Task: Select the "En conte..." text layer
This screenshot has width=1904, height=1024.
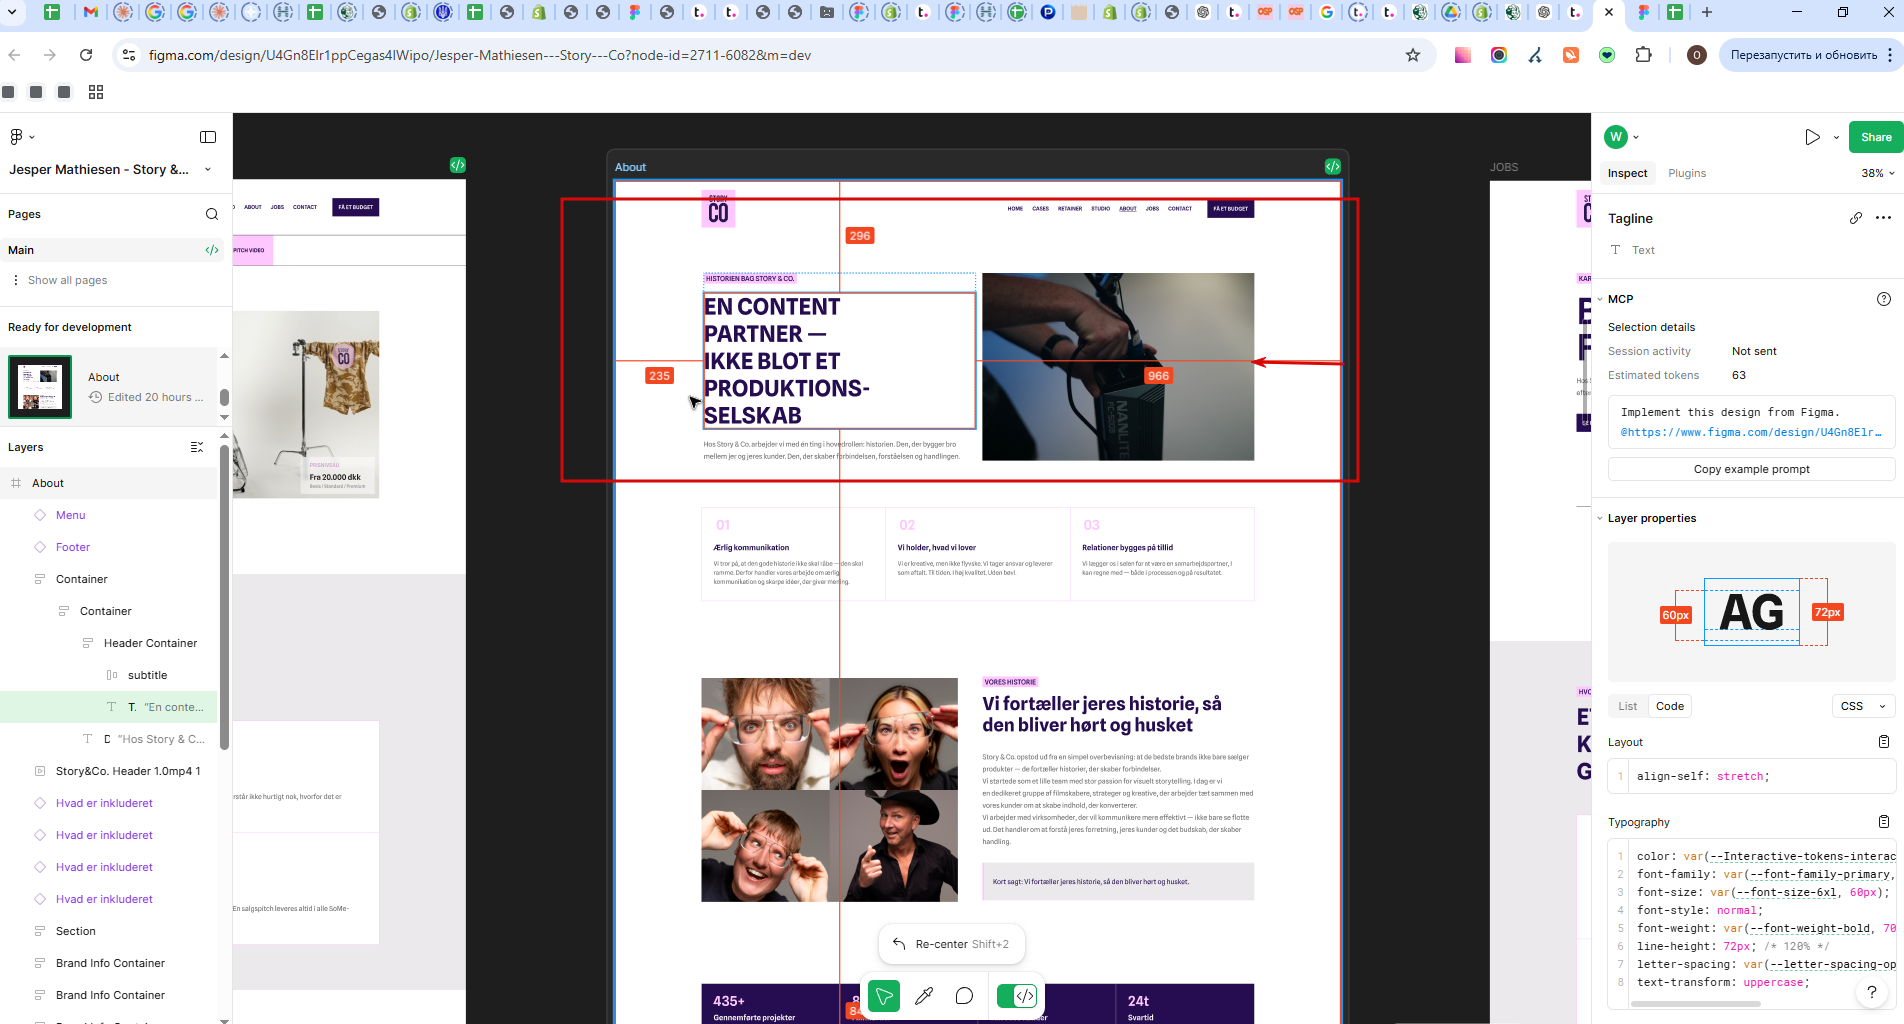Action: (108, 707)
